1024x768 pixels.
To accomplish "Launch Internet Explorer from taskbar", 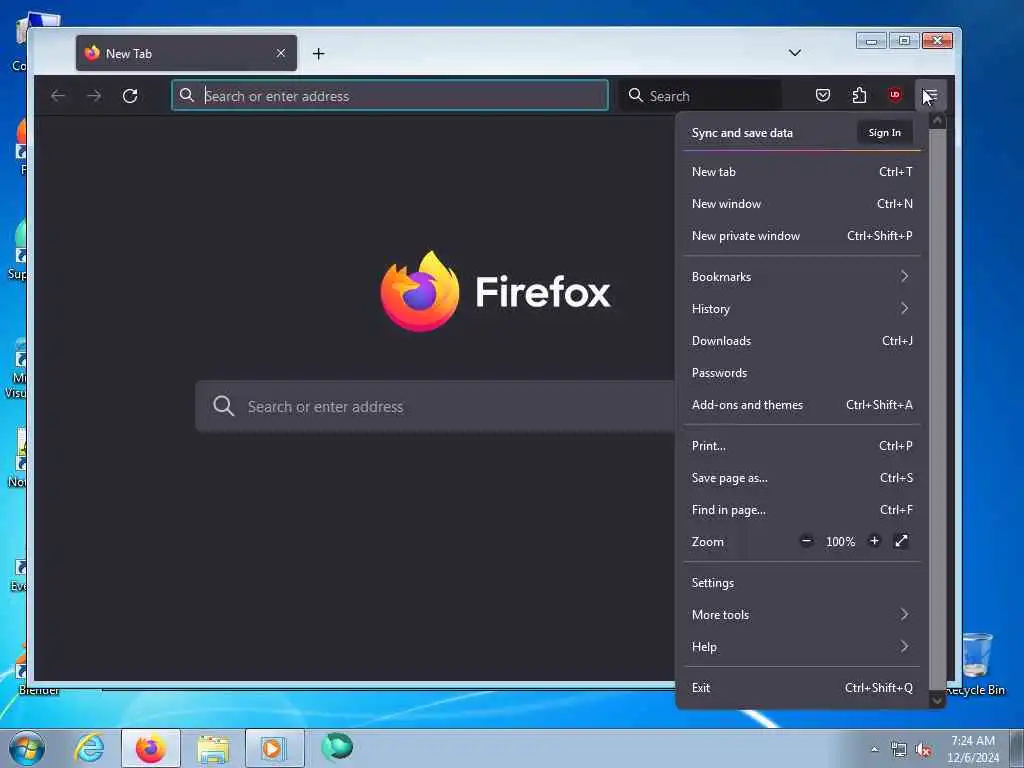I will [89, 748].
